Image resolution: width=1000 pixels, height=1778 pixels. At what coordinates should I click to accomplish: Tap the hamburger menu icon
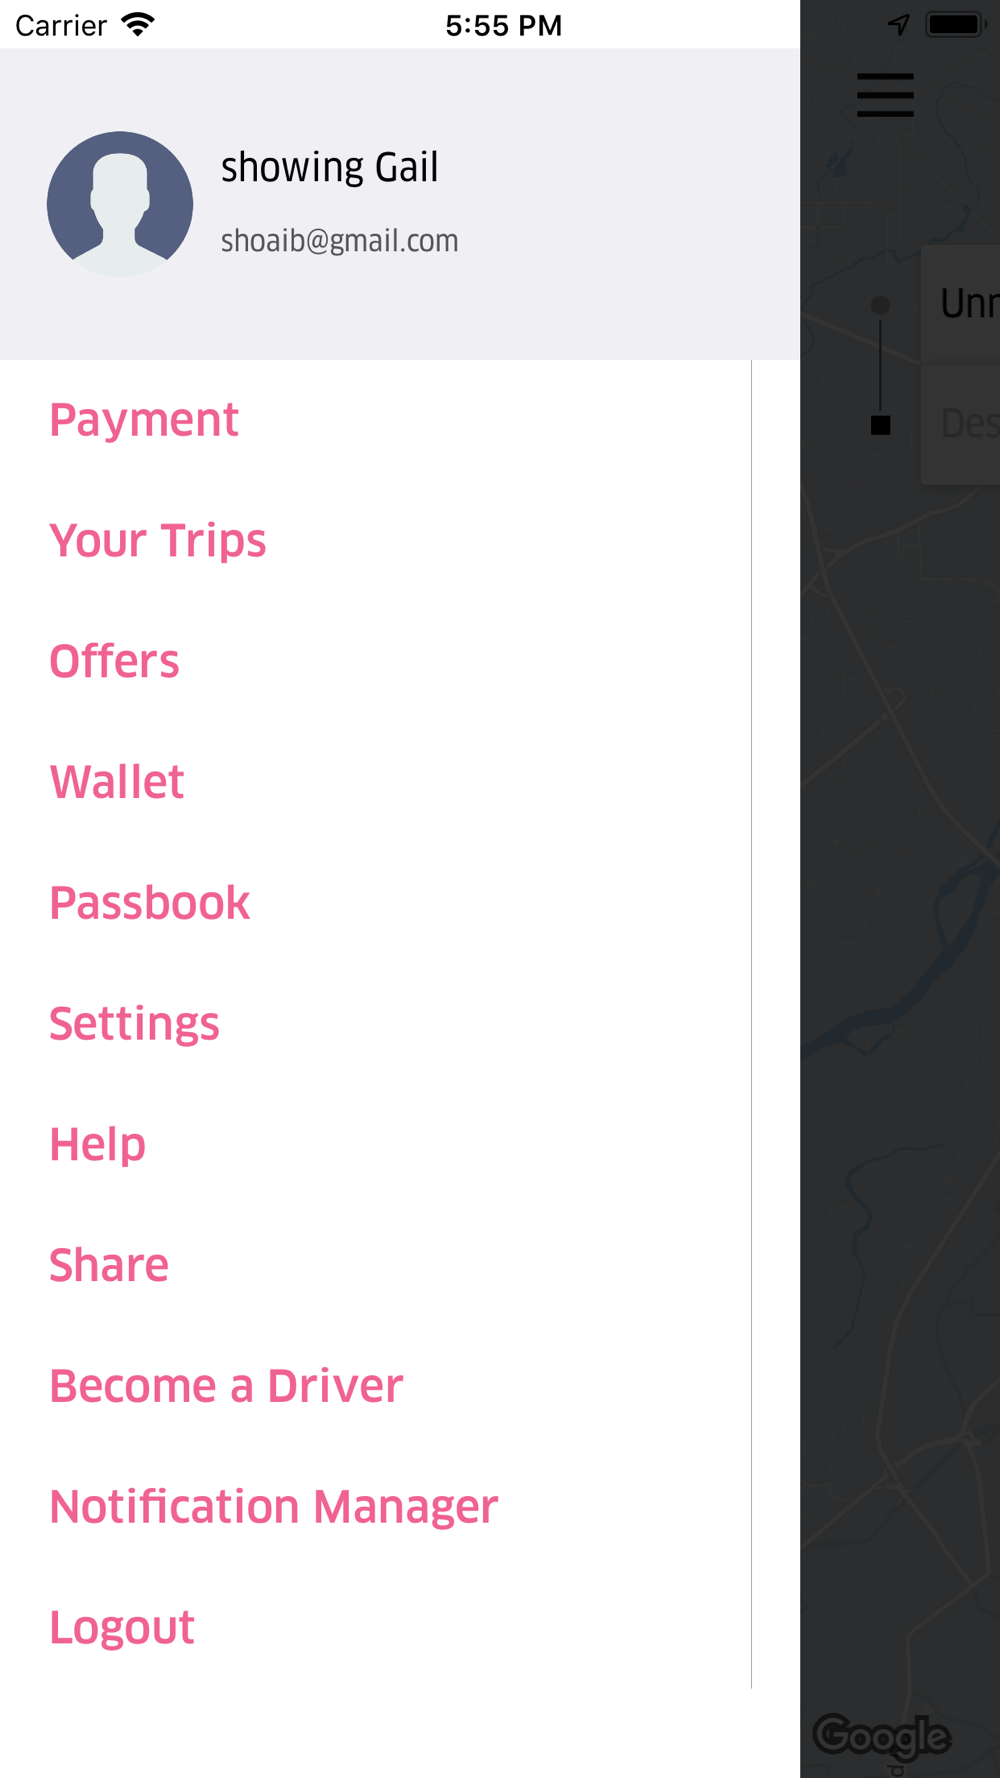coord(885,95)
